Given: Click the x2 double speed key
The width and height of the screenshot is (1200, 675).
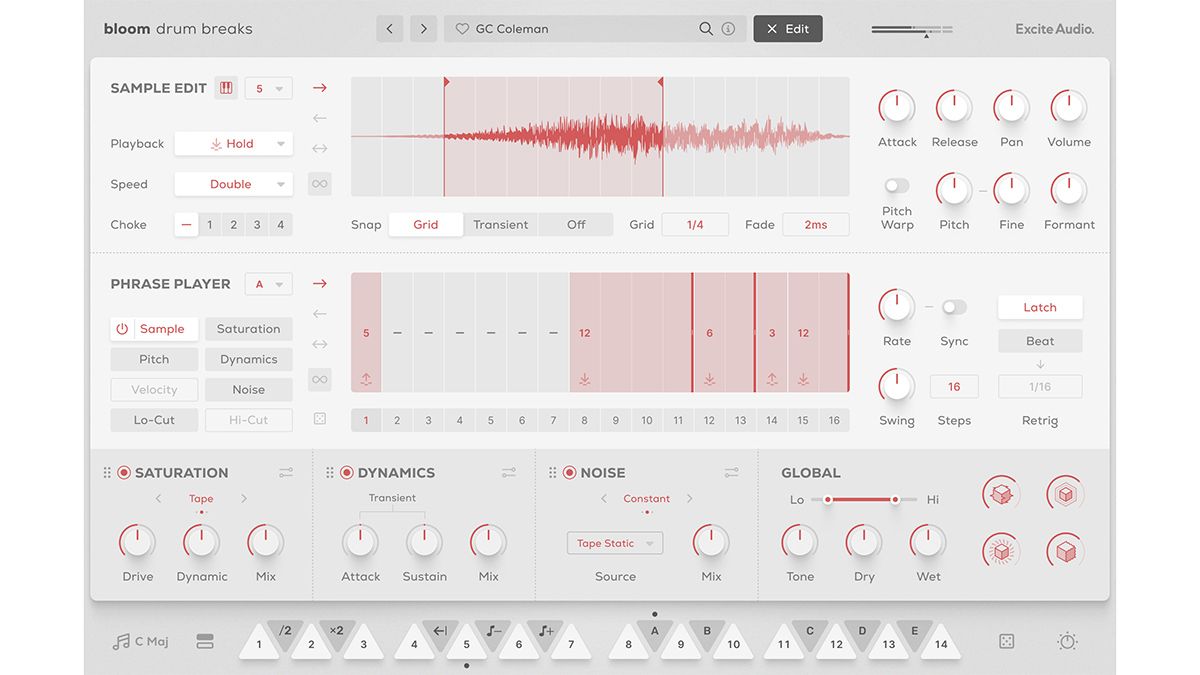Looking at the screenshot, I should pyautogui.click(x=337, y=632).
